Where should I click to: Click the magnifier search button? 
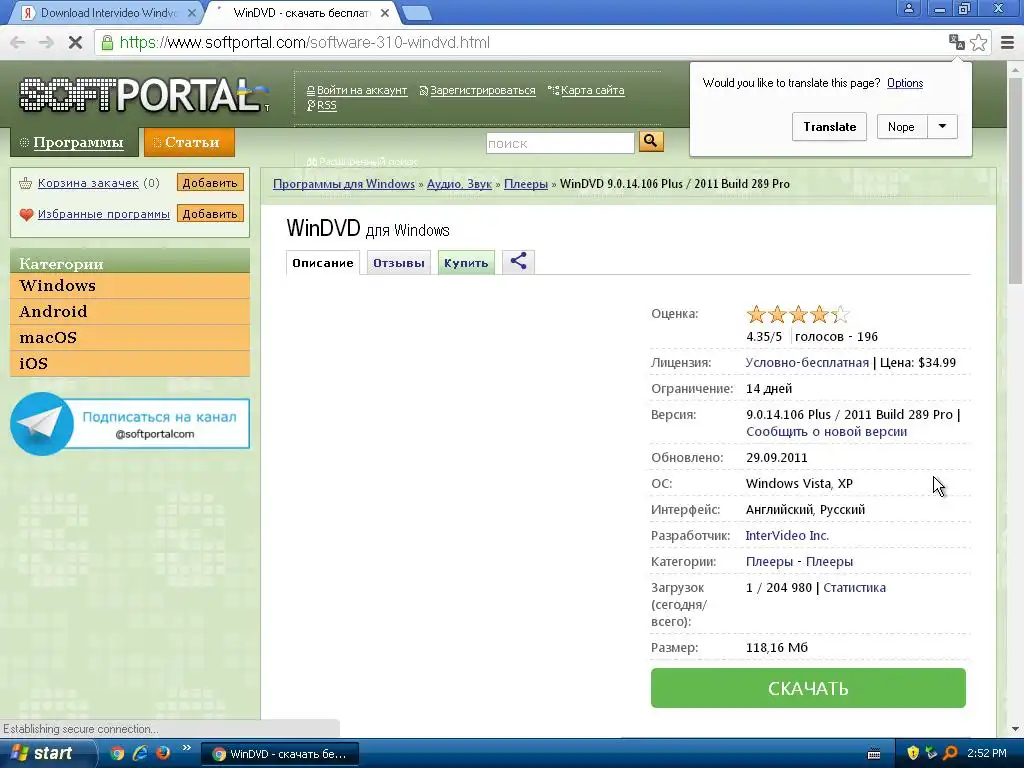(651, 141)
